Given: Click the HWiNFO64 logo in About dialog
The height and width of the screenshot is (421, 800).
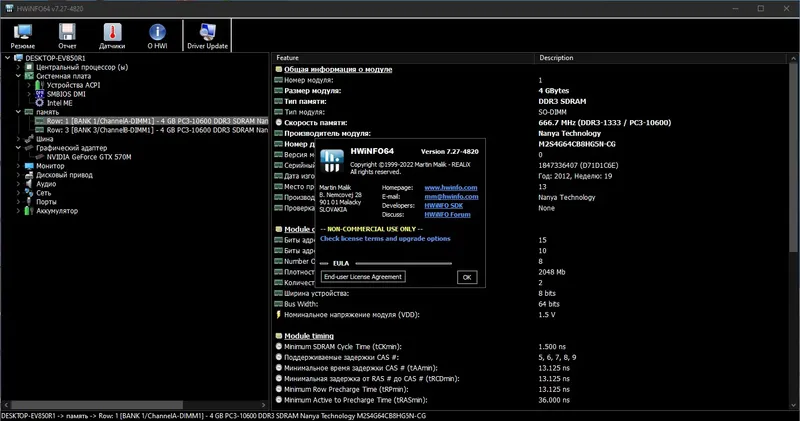Looking at the screenshot, I should click(x=332, y=160).
